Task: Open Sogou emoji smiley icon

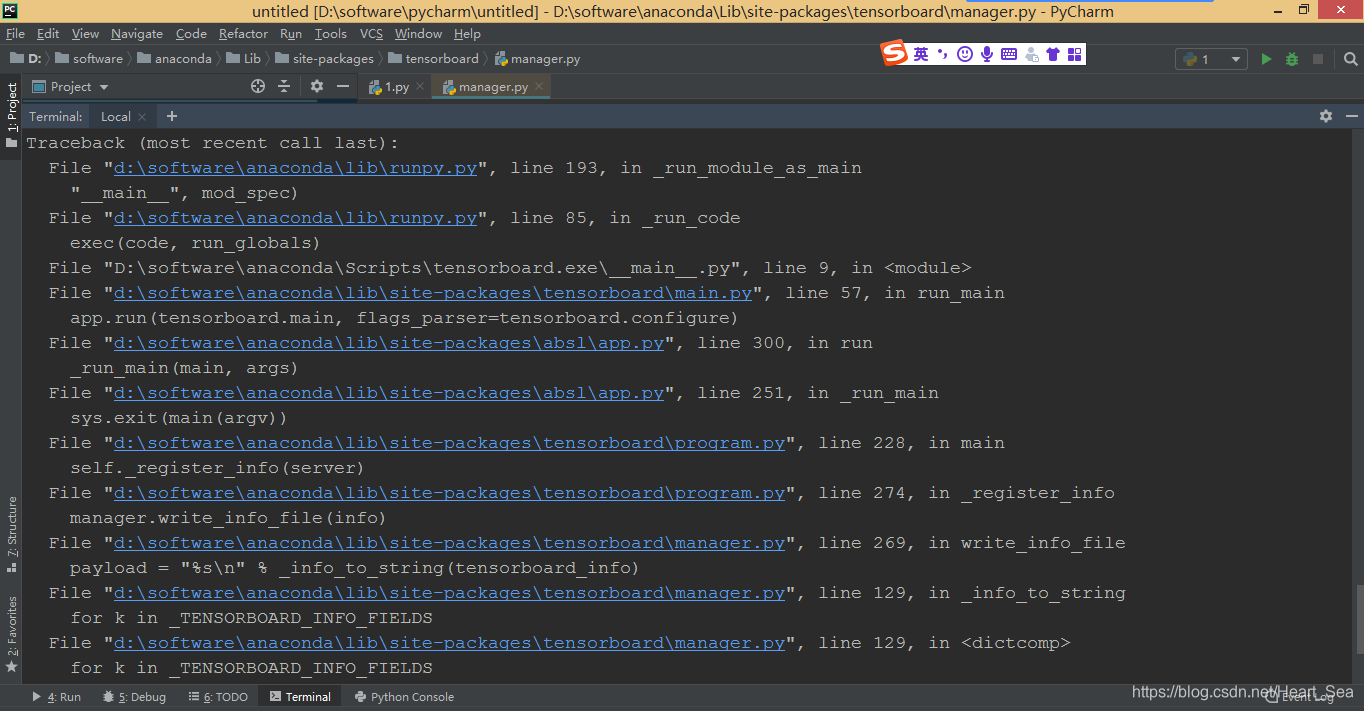Action: (x=964, y=54)
